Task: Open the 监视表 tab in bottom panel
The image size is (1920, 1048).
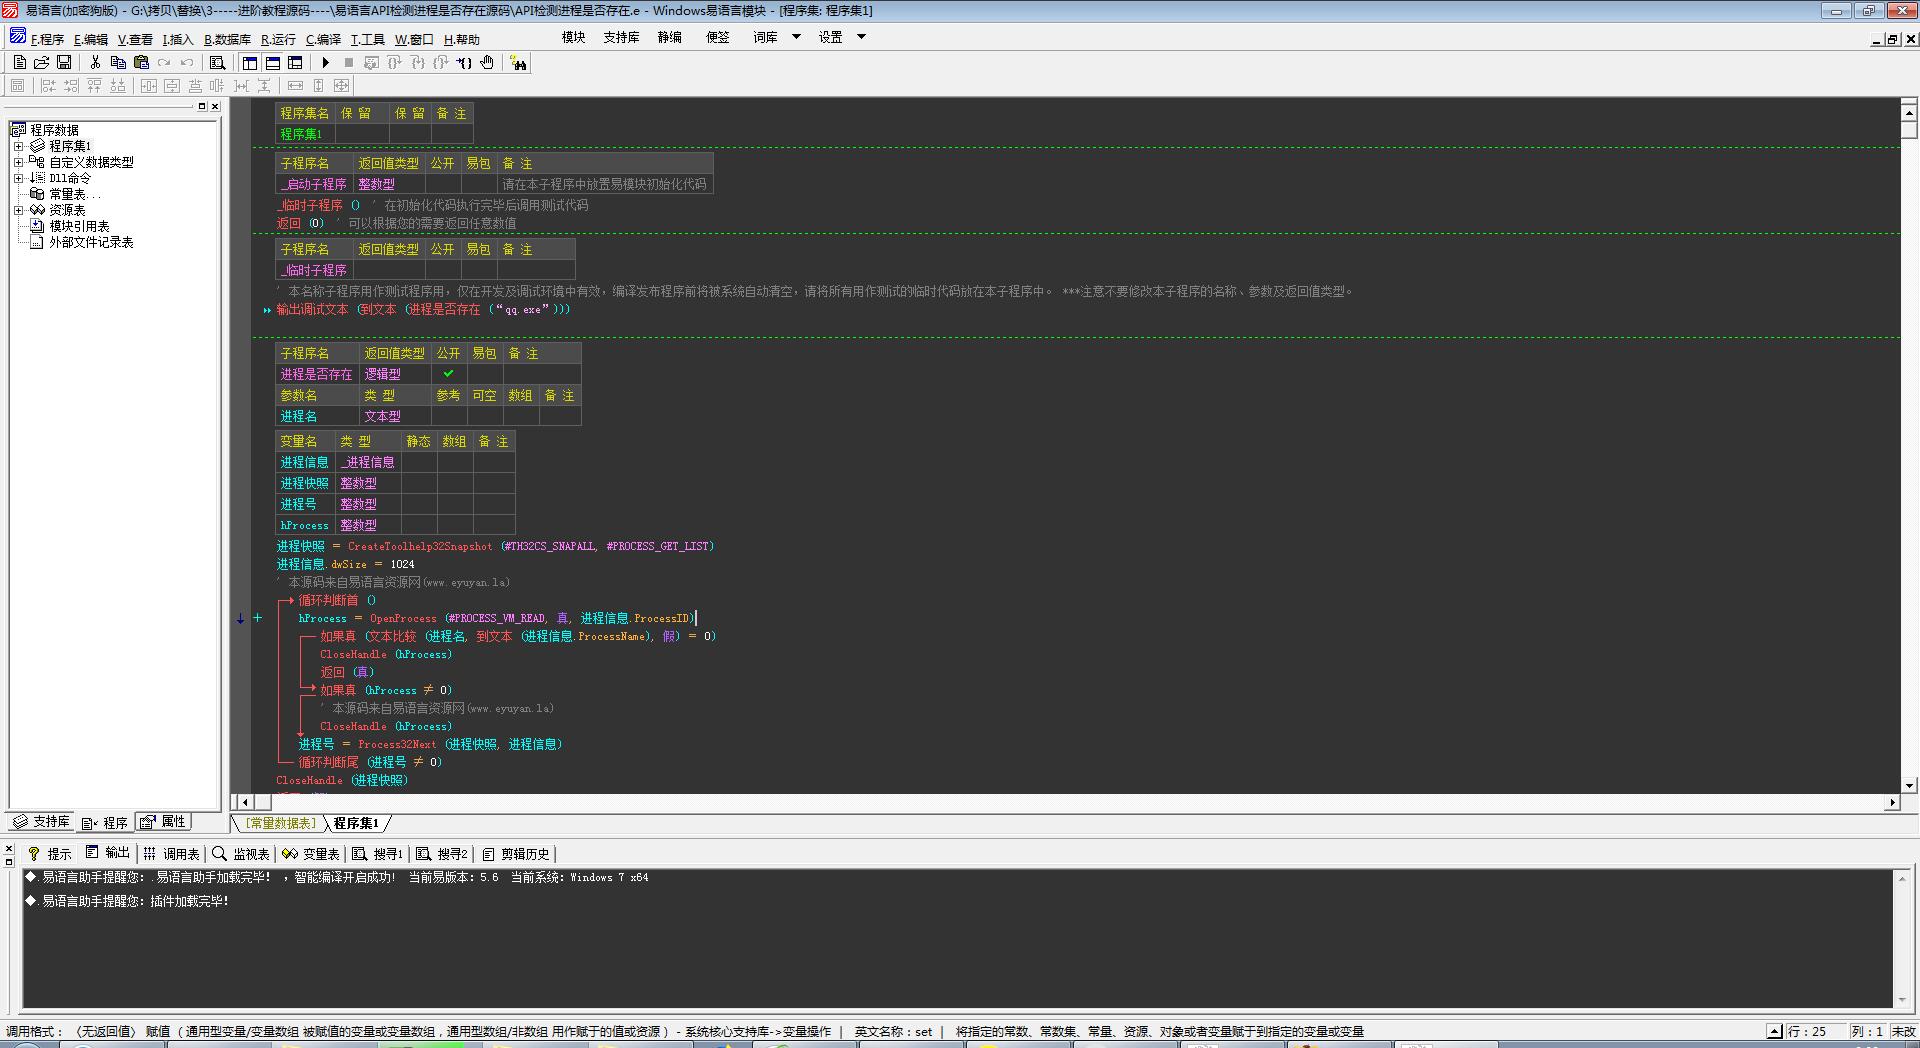Action: click(241, 854)
